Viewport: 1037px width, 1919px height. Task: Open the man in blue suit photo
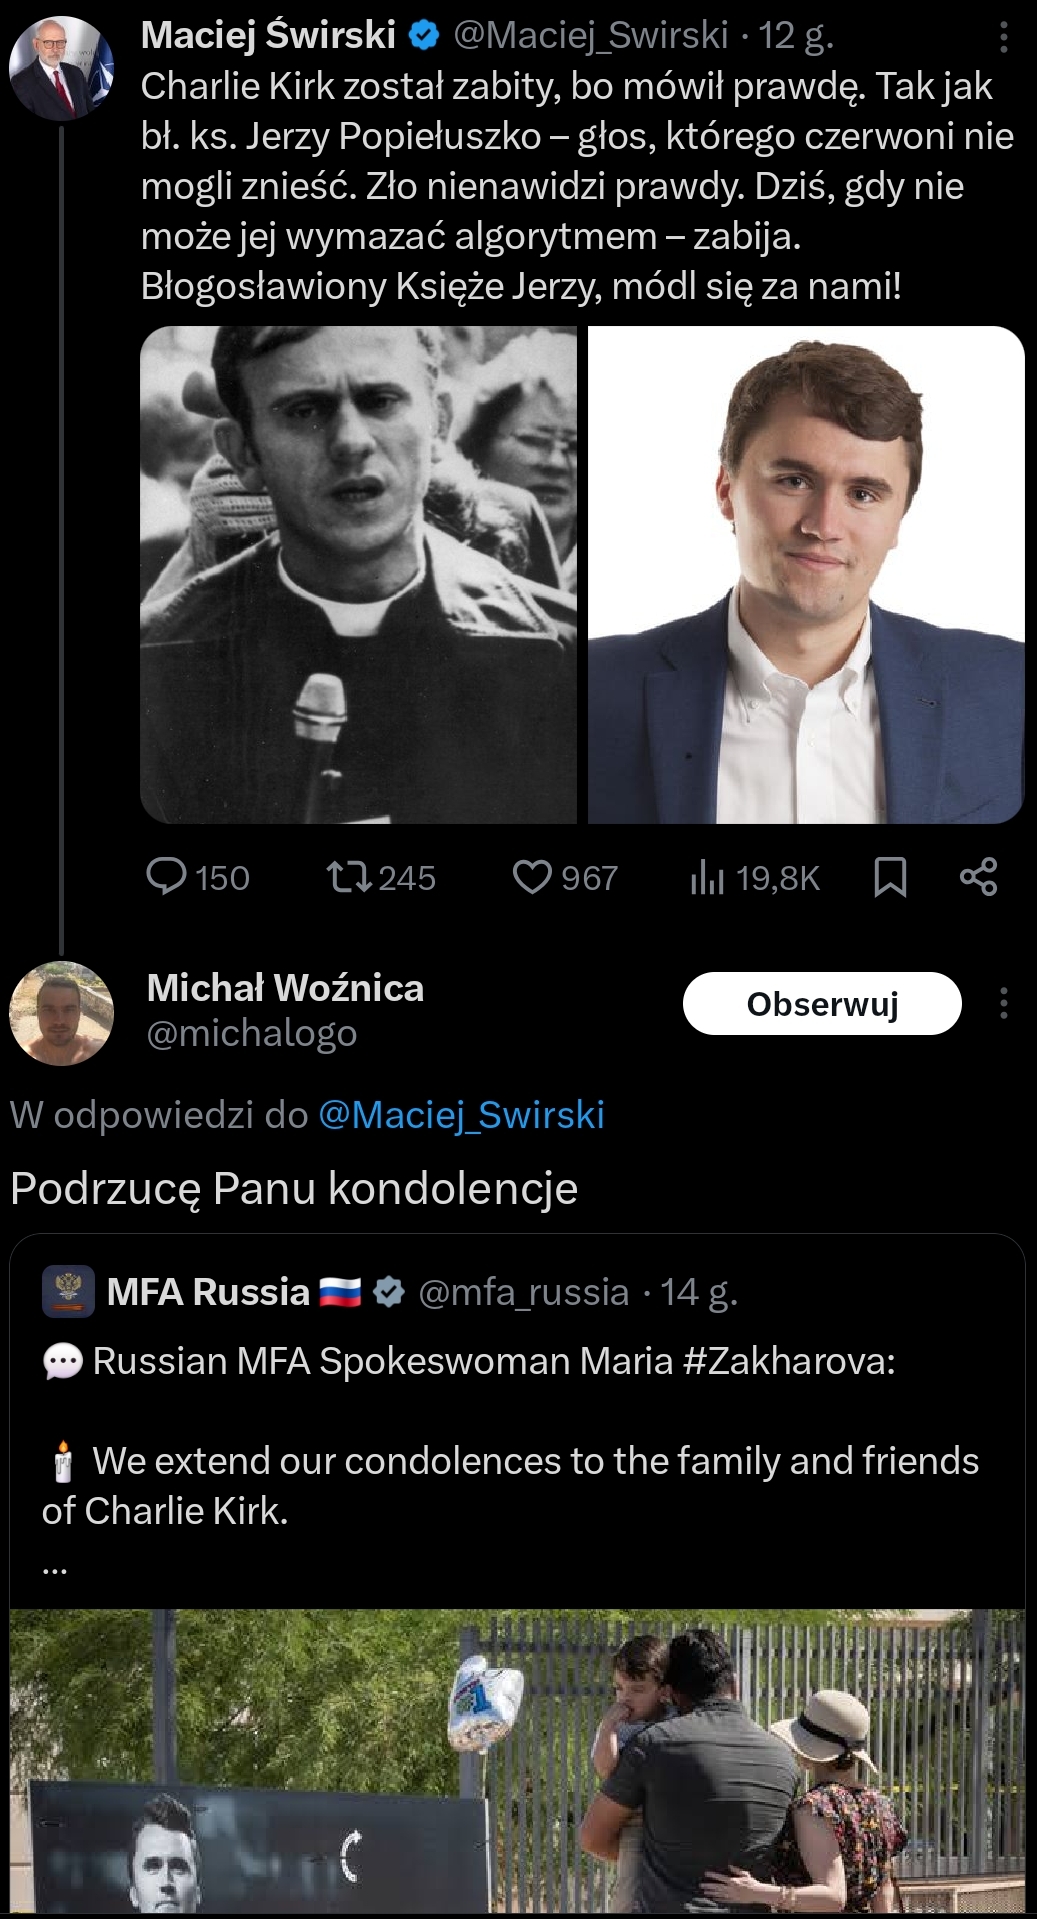pyautogui.click(x=806, y=575)
